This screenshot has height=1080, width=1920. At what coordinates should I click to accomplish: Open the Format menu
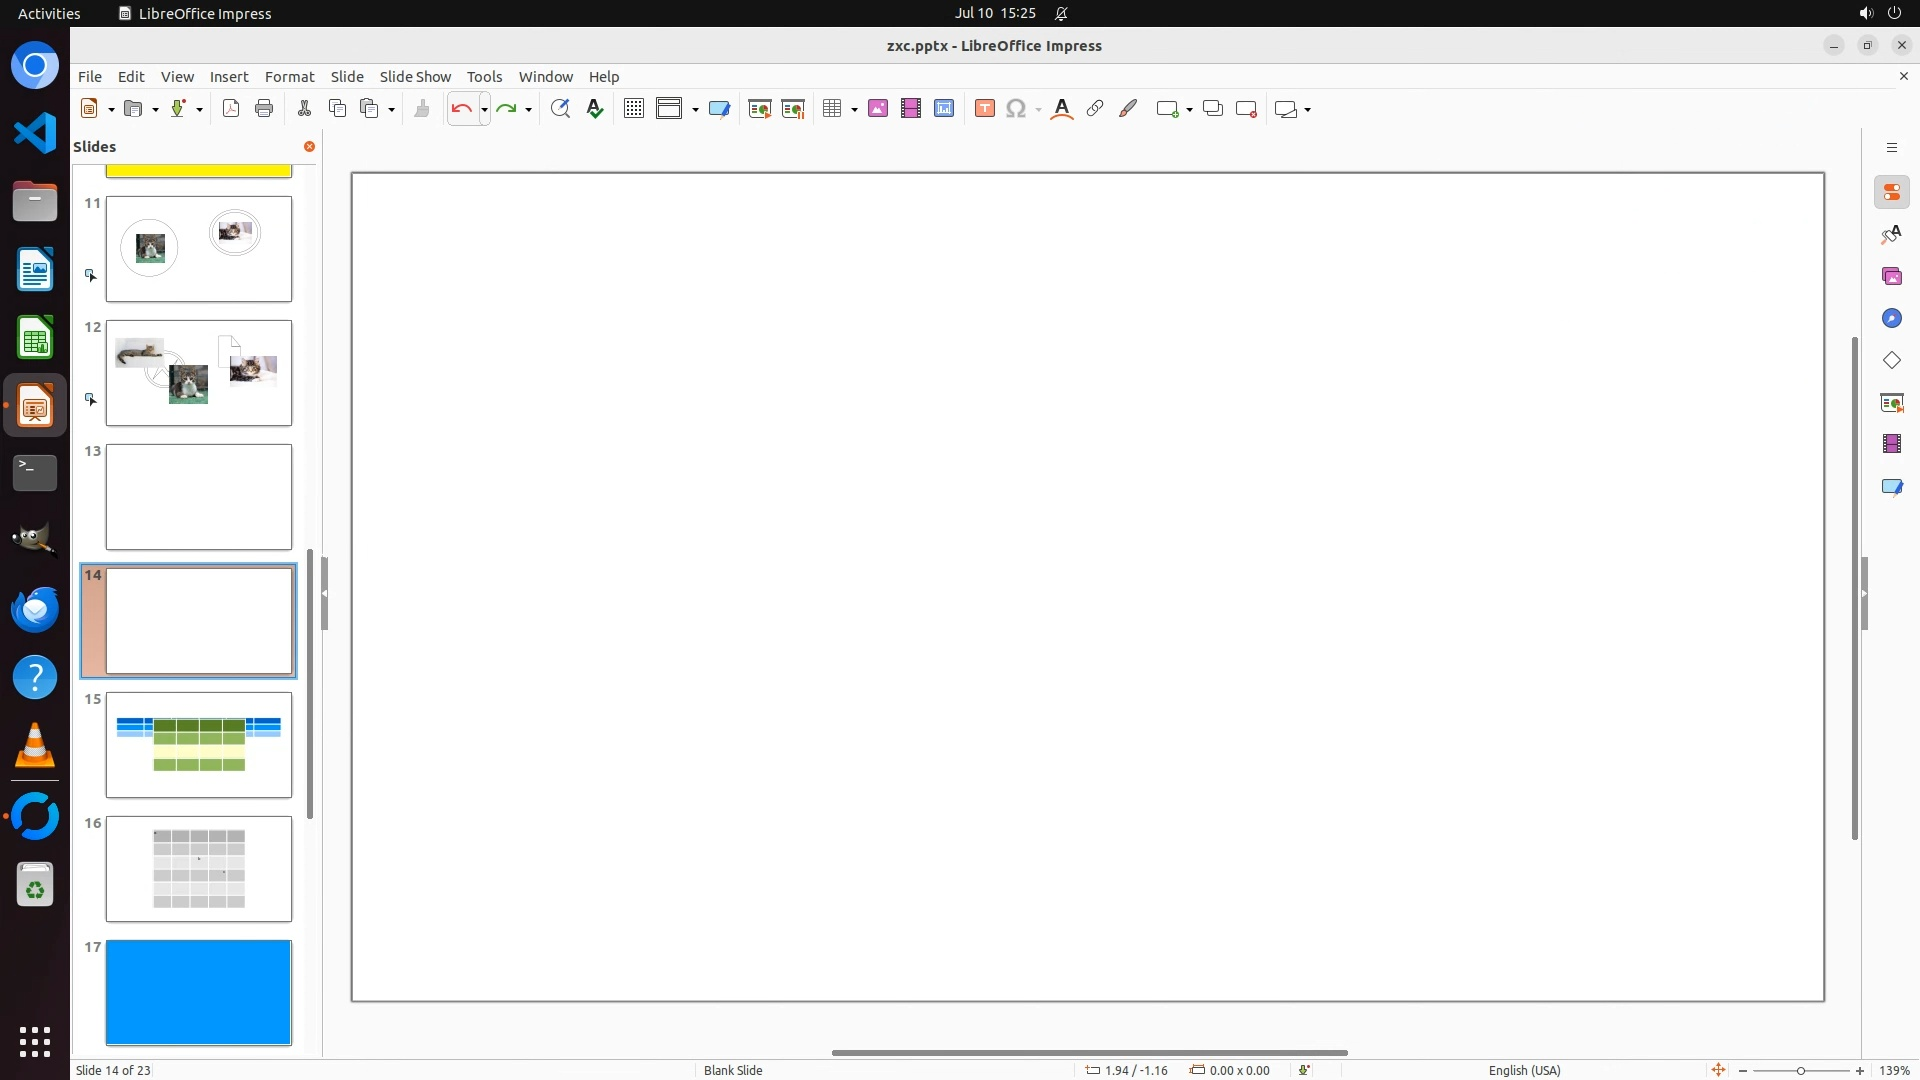[x=289, y=76]
